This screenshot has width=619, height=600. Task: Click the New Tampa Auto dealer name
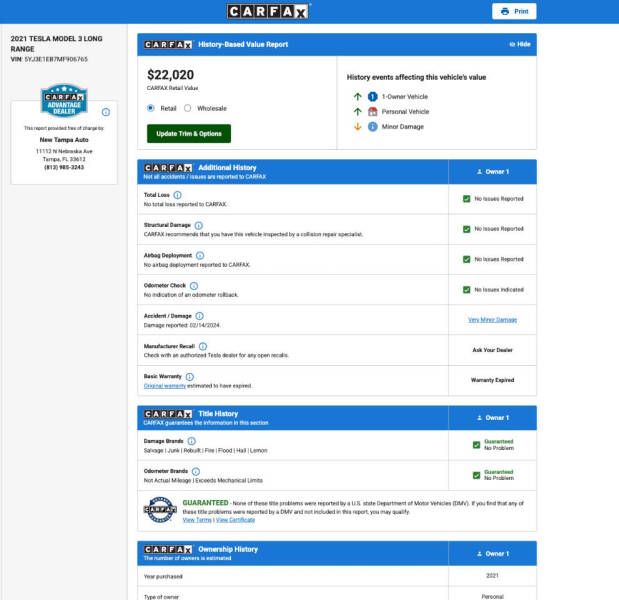click(x=64, y=140)
